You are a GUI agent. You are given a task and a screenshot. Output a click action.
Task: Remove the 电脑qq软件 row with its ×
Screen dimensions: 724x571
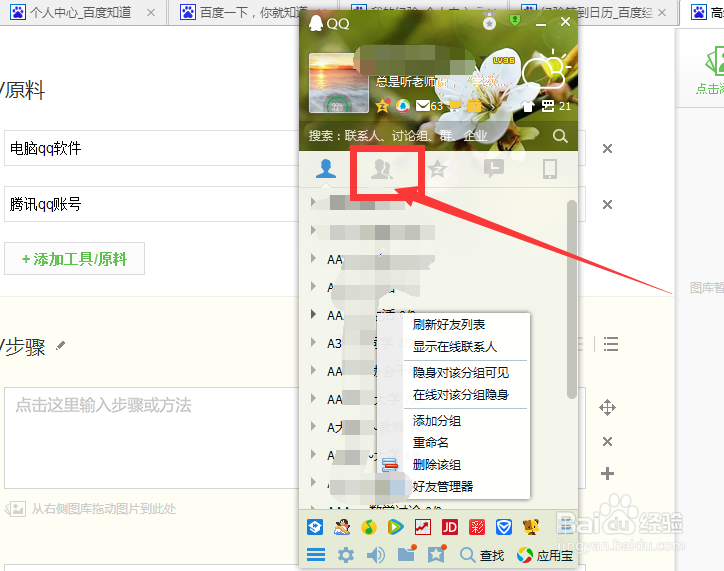pyautogui.click(x=607, y=149)
